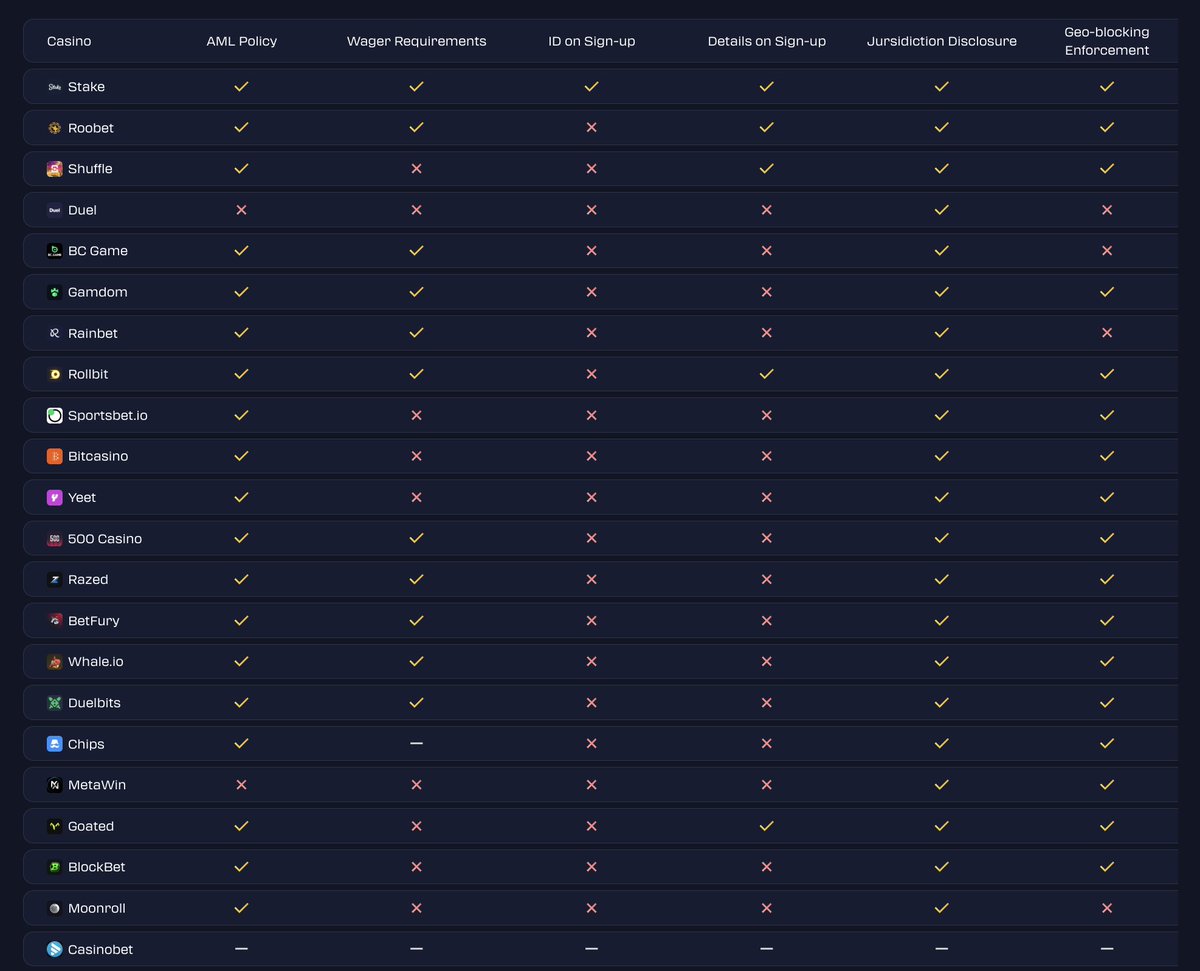Image resolution: width=1200 pixels, height=971 pixels.
Task: Click the Stake ID on Sign-up checkmark
Action: 591,87
